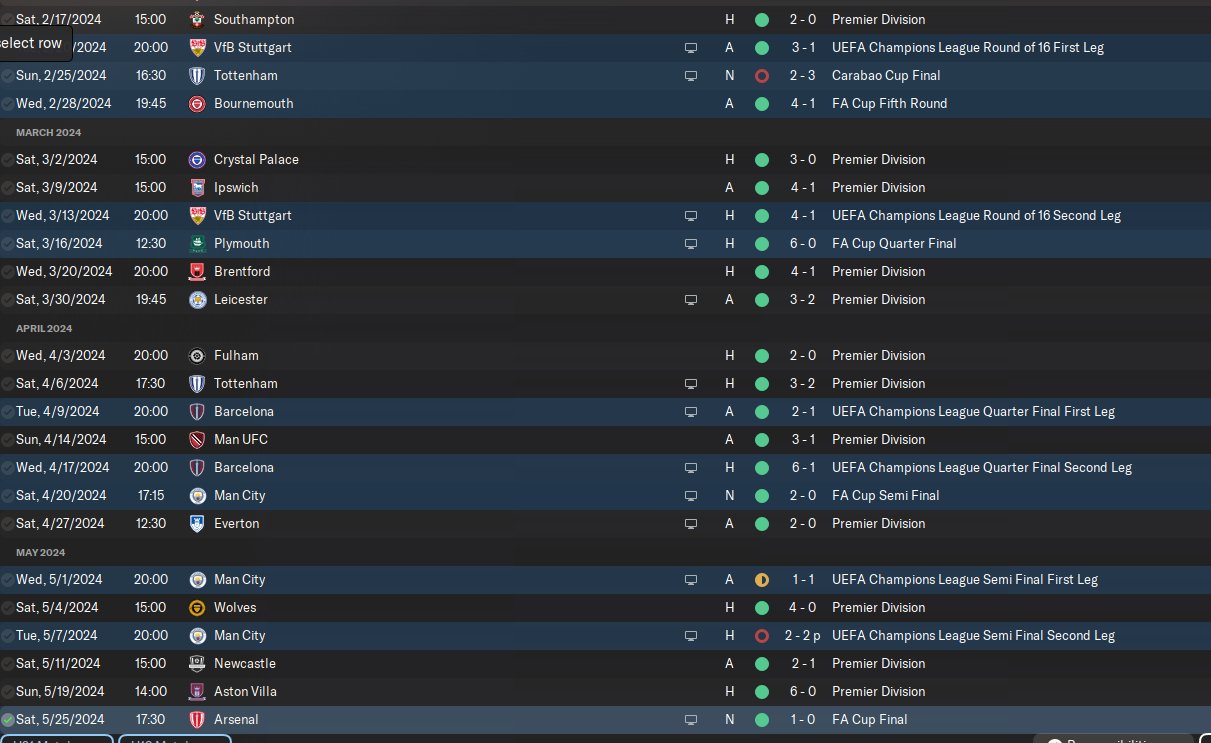
Task: Collapse the MARCH 2024 month header
Action: click(x=49, y=132)
